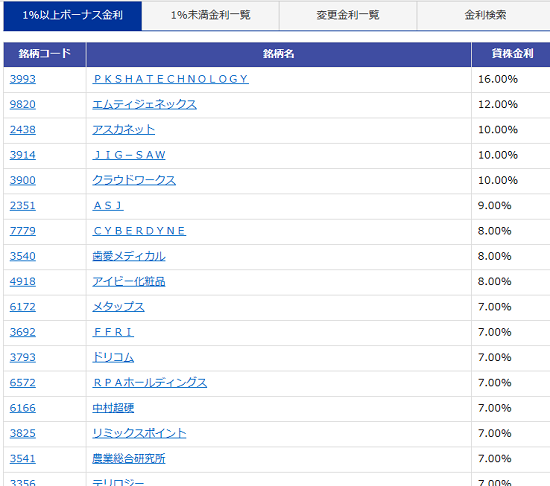The image size is (550, 486).
Task: Open the 変更金利一覧 tab
Action: (x=348, y=15)
